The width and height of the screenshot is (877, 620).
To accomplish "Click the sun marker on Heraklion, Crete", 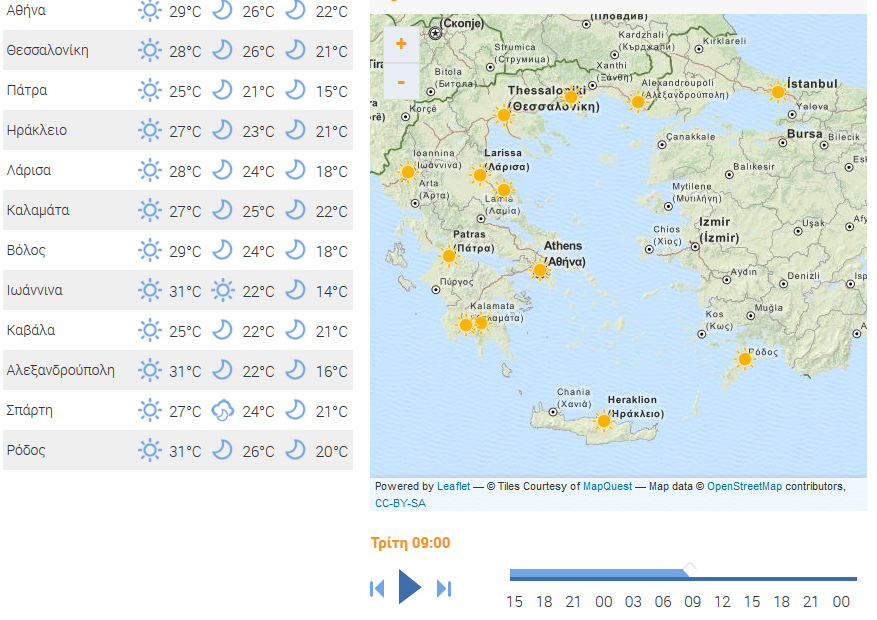I will coord(603,421).
